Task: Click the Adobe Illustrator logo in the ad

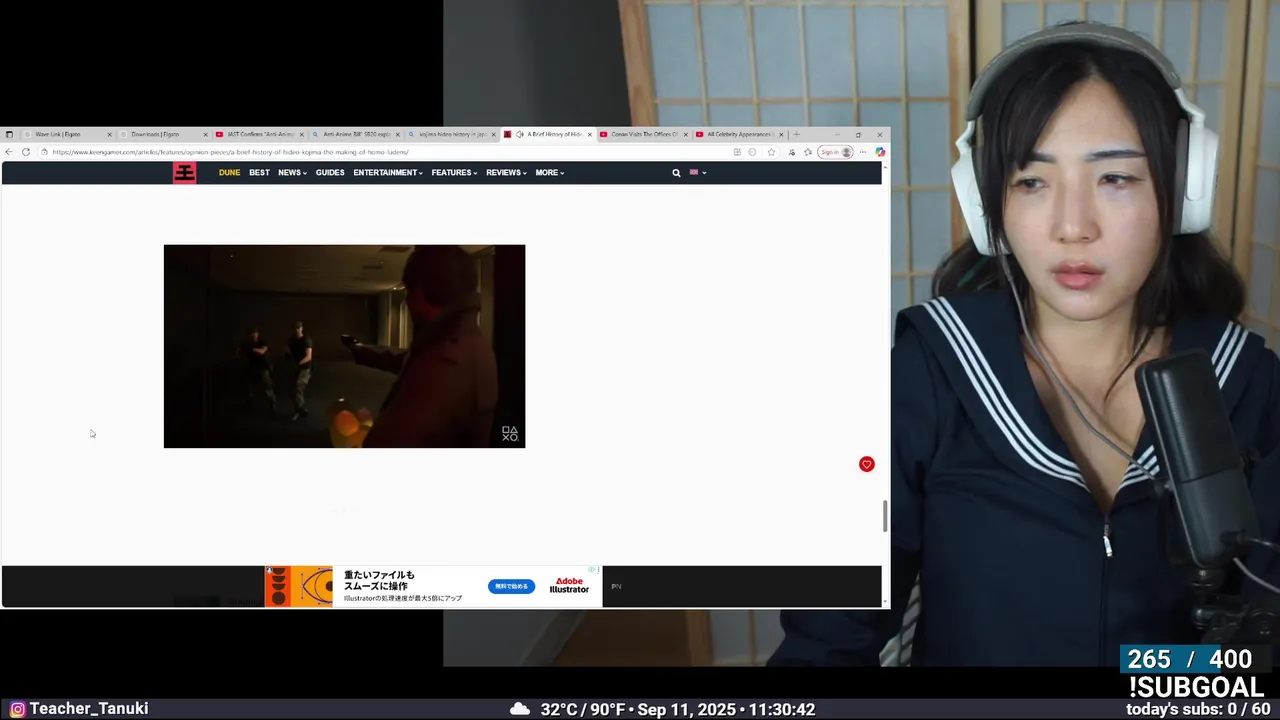Action: [569, 586]
